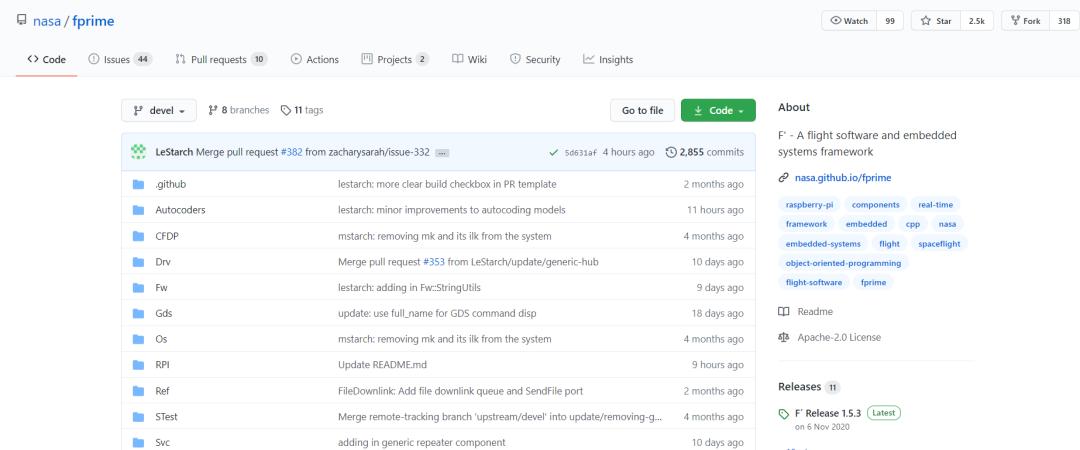Click the Readme book icon

coord(783,311)
